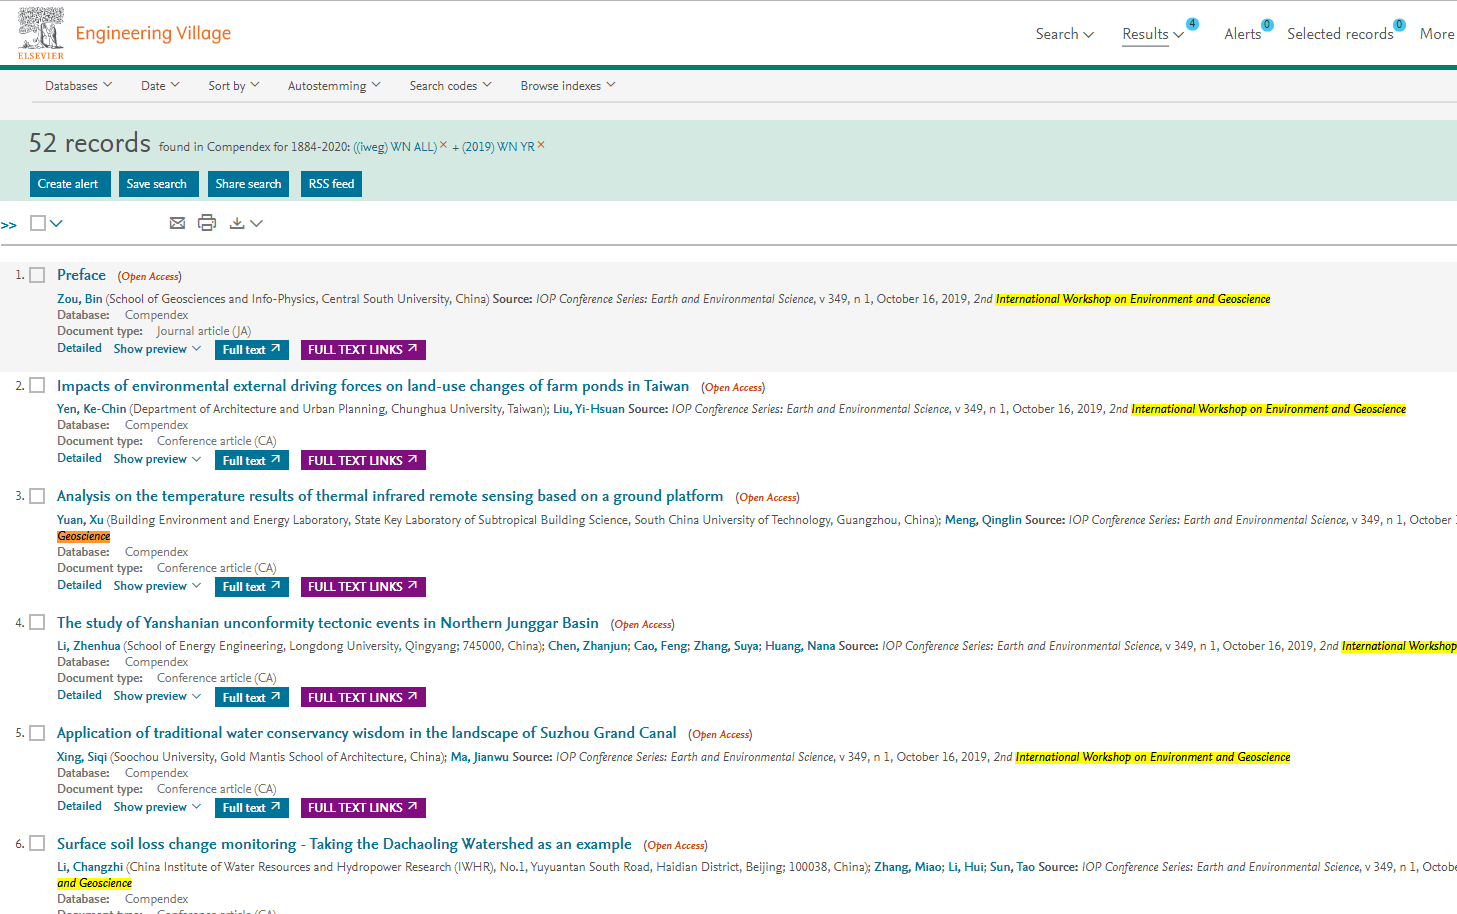Open the Preface record title

[x=81, y=275]
